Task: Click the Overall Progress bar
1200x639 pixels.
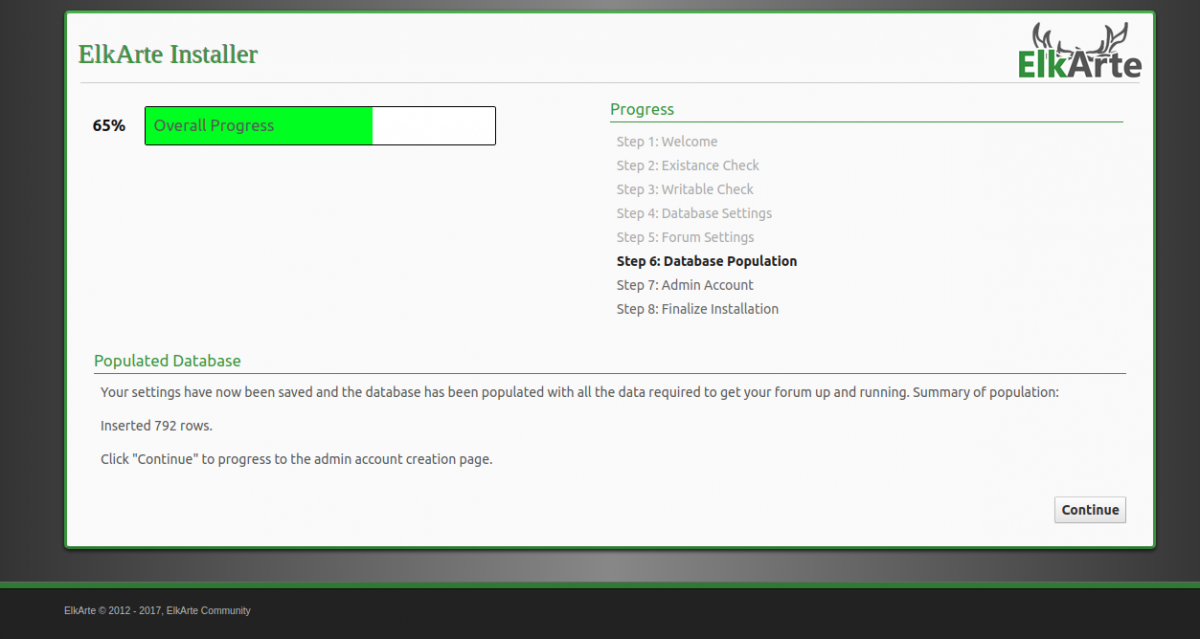Action: pos(320,126)
